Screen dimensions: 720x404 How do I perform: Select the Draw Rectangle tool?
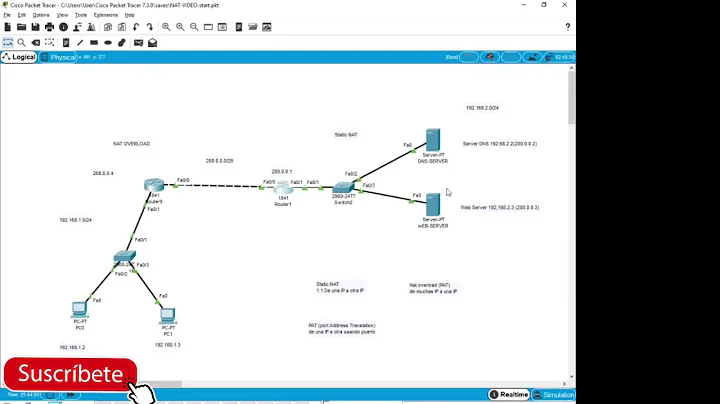[x=94, y=43]
